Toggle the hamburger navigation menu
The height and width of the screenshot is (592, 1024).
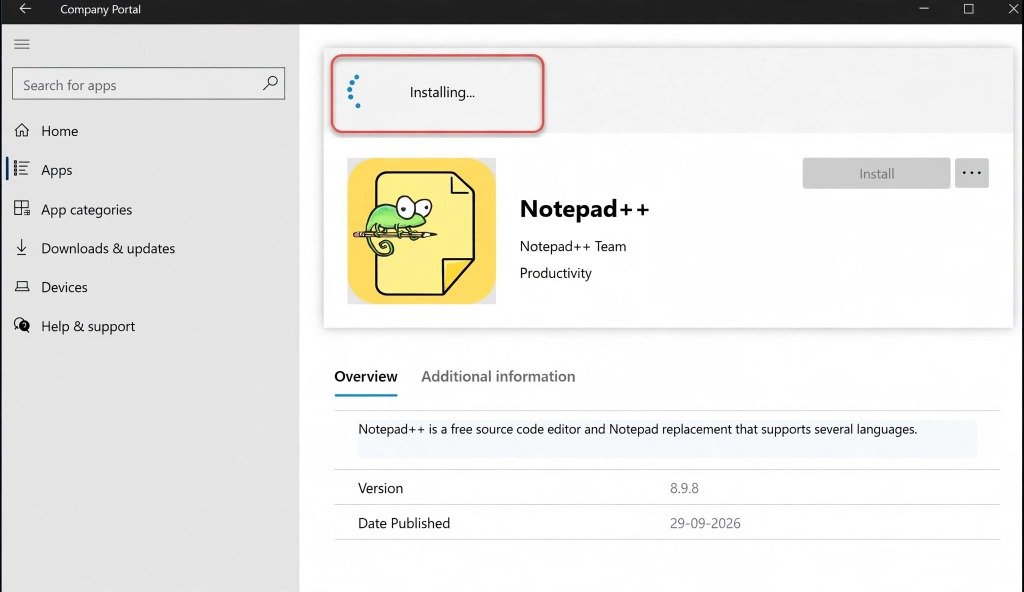[x=22, y=44]
